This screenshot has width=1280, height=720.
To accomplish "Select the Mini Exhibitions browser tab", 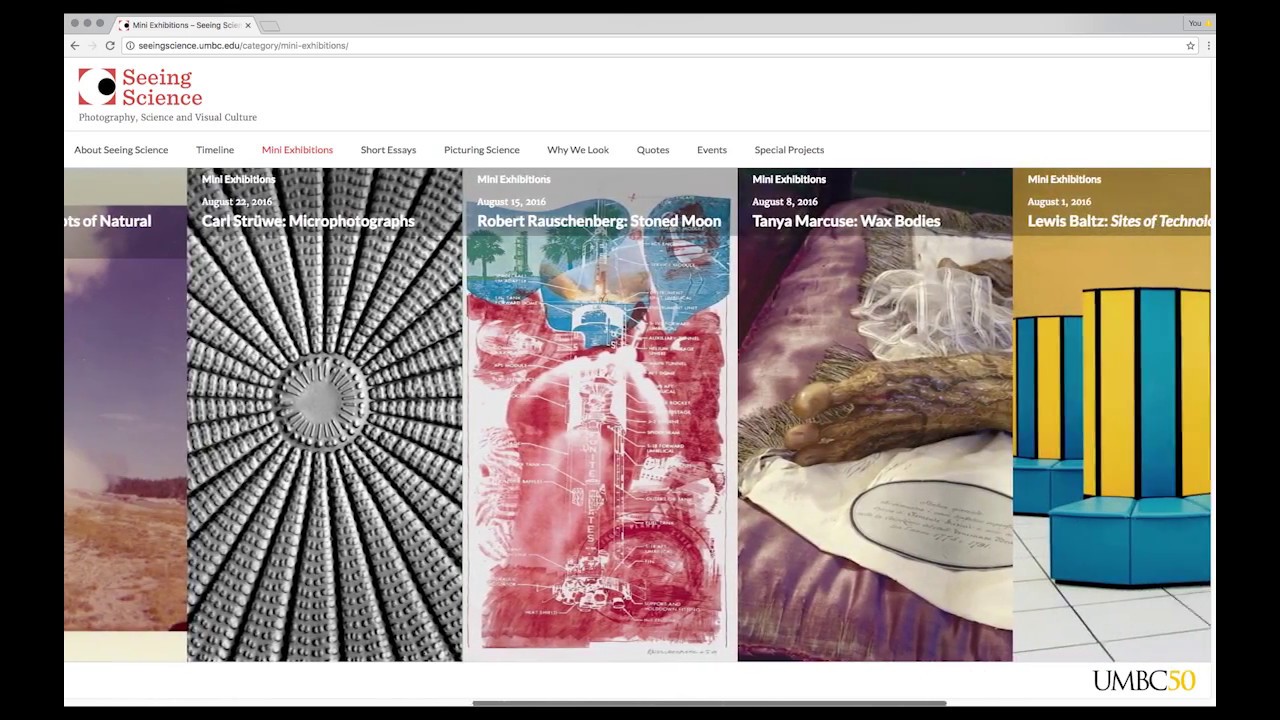I will tap(185, 25).
